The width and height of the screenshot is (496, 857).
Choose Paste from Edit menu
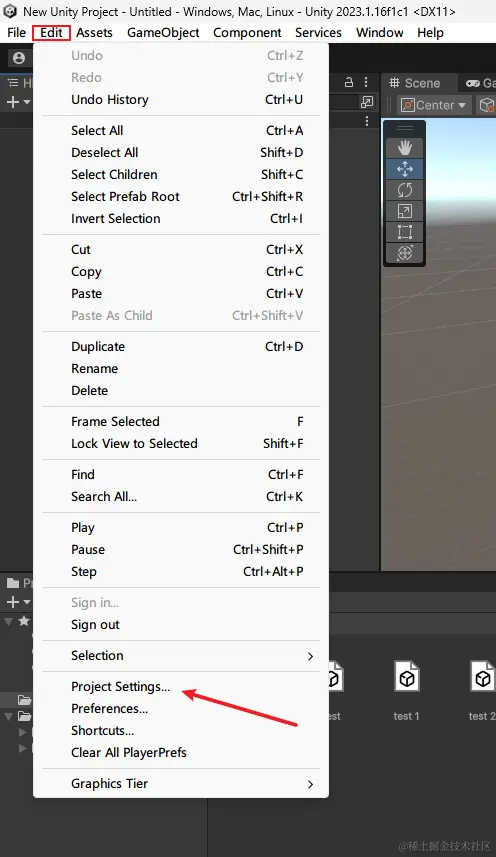[x=181, y=294]
